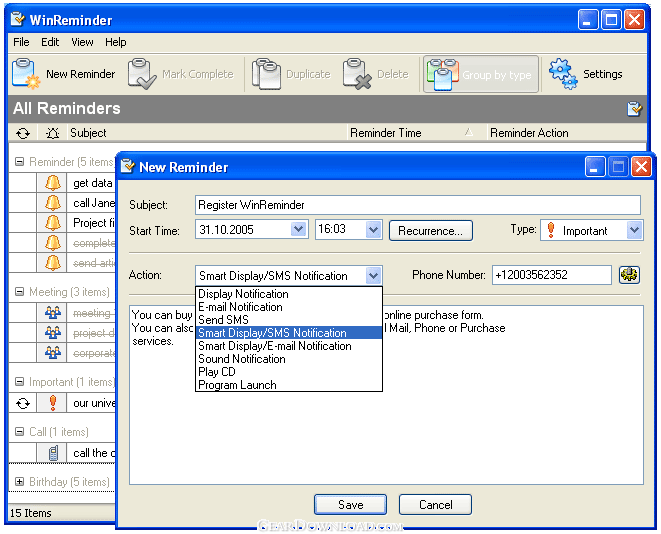This screenshot has height=534, width=661.
Task: Collapse the Meeting (3 items) group
Action: coord(19,292)
